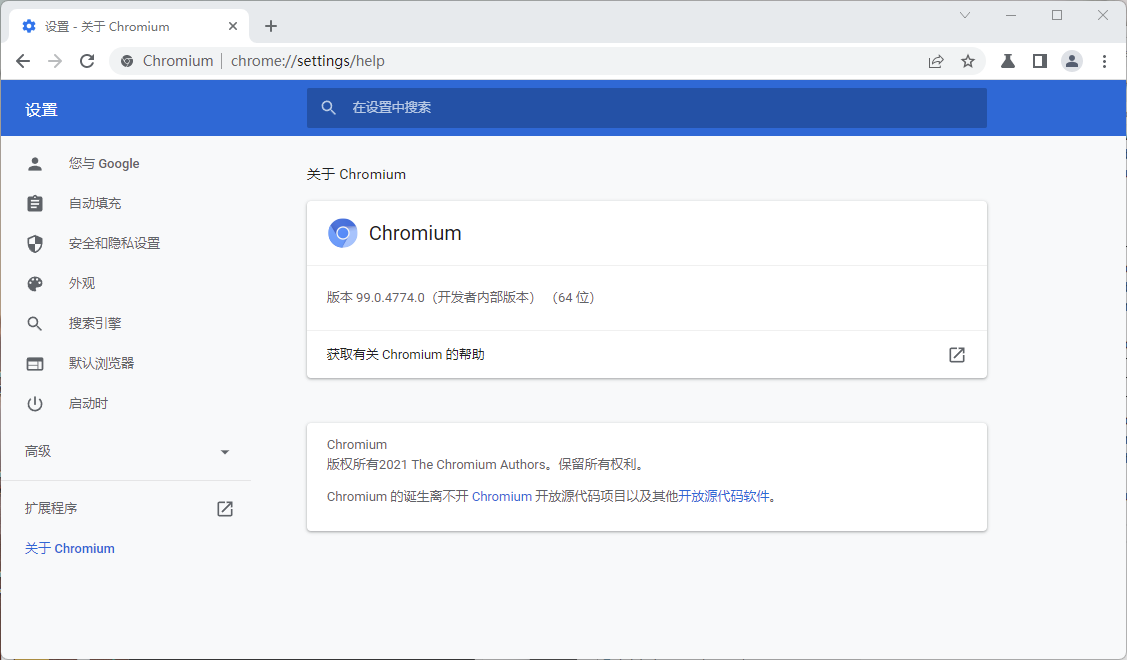Click the bookmark star icon
Screen dimensions: 1127x660
point(967,61)
